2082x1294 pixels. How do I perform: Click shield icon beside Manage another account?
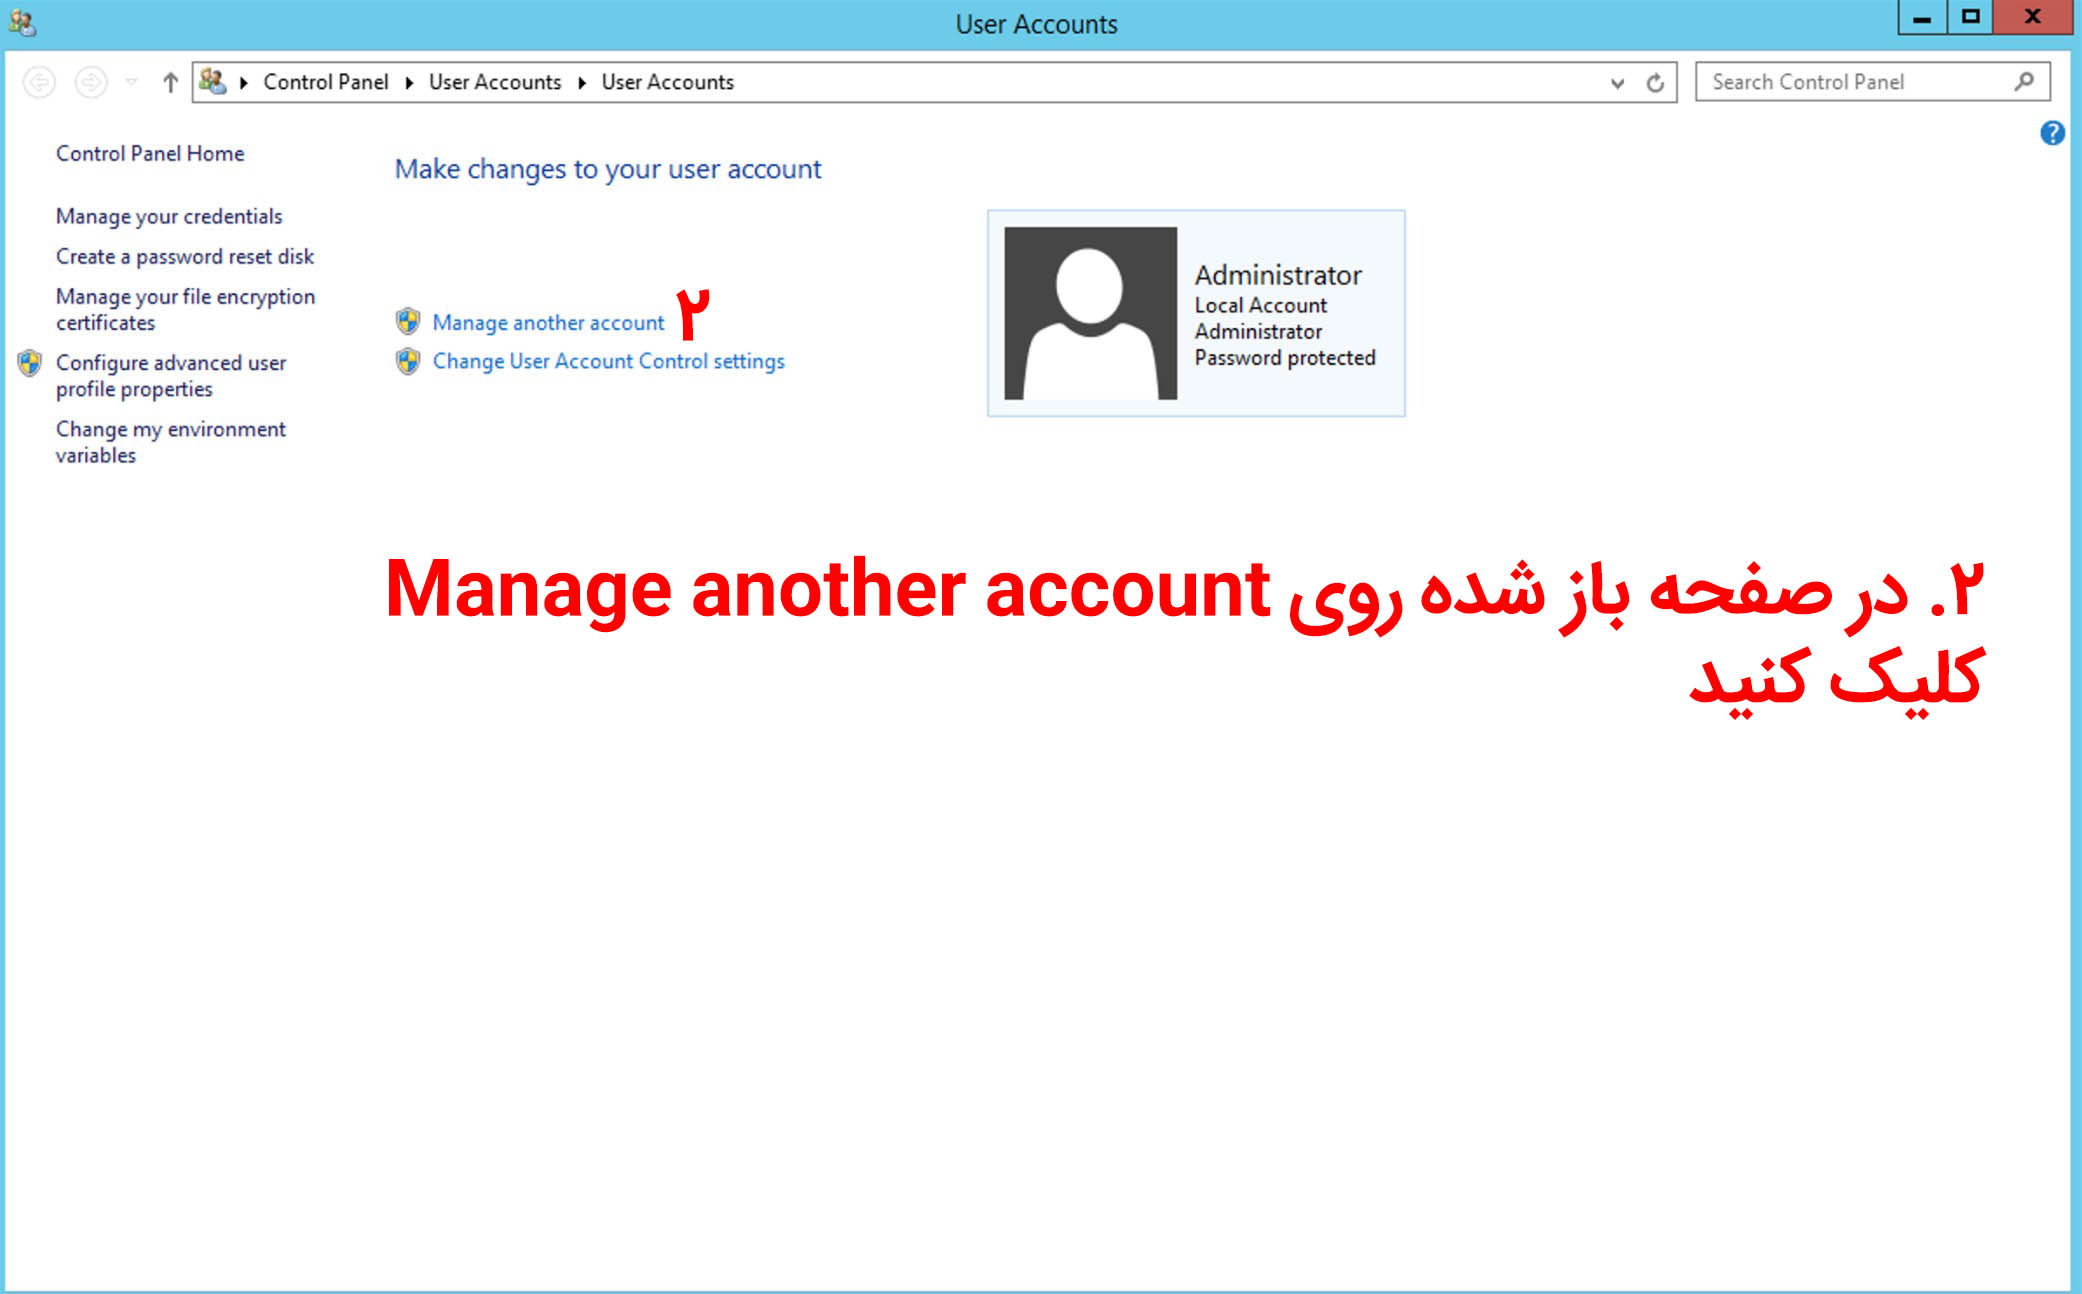point(408,321)
